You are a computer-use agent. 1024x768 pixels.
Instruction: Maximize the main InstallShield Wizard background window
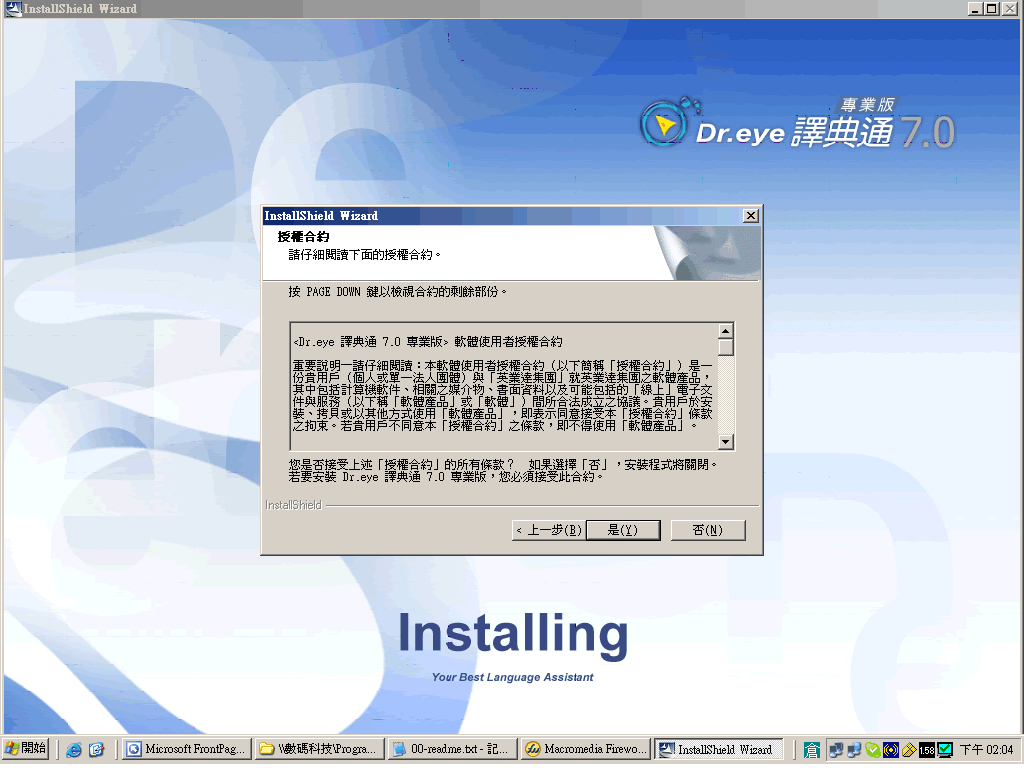pos(991,8)
